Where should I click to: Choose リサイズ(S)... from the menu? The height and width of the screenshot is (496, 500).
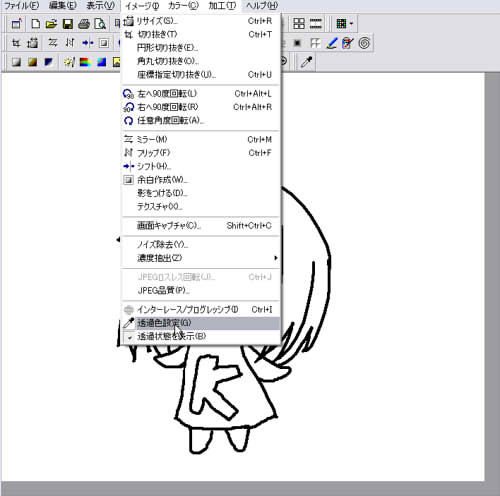(201, 21)
